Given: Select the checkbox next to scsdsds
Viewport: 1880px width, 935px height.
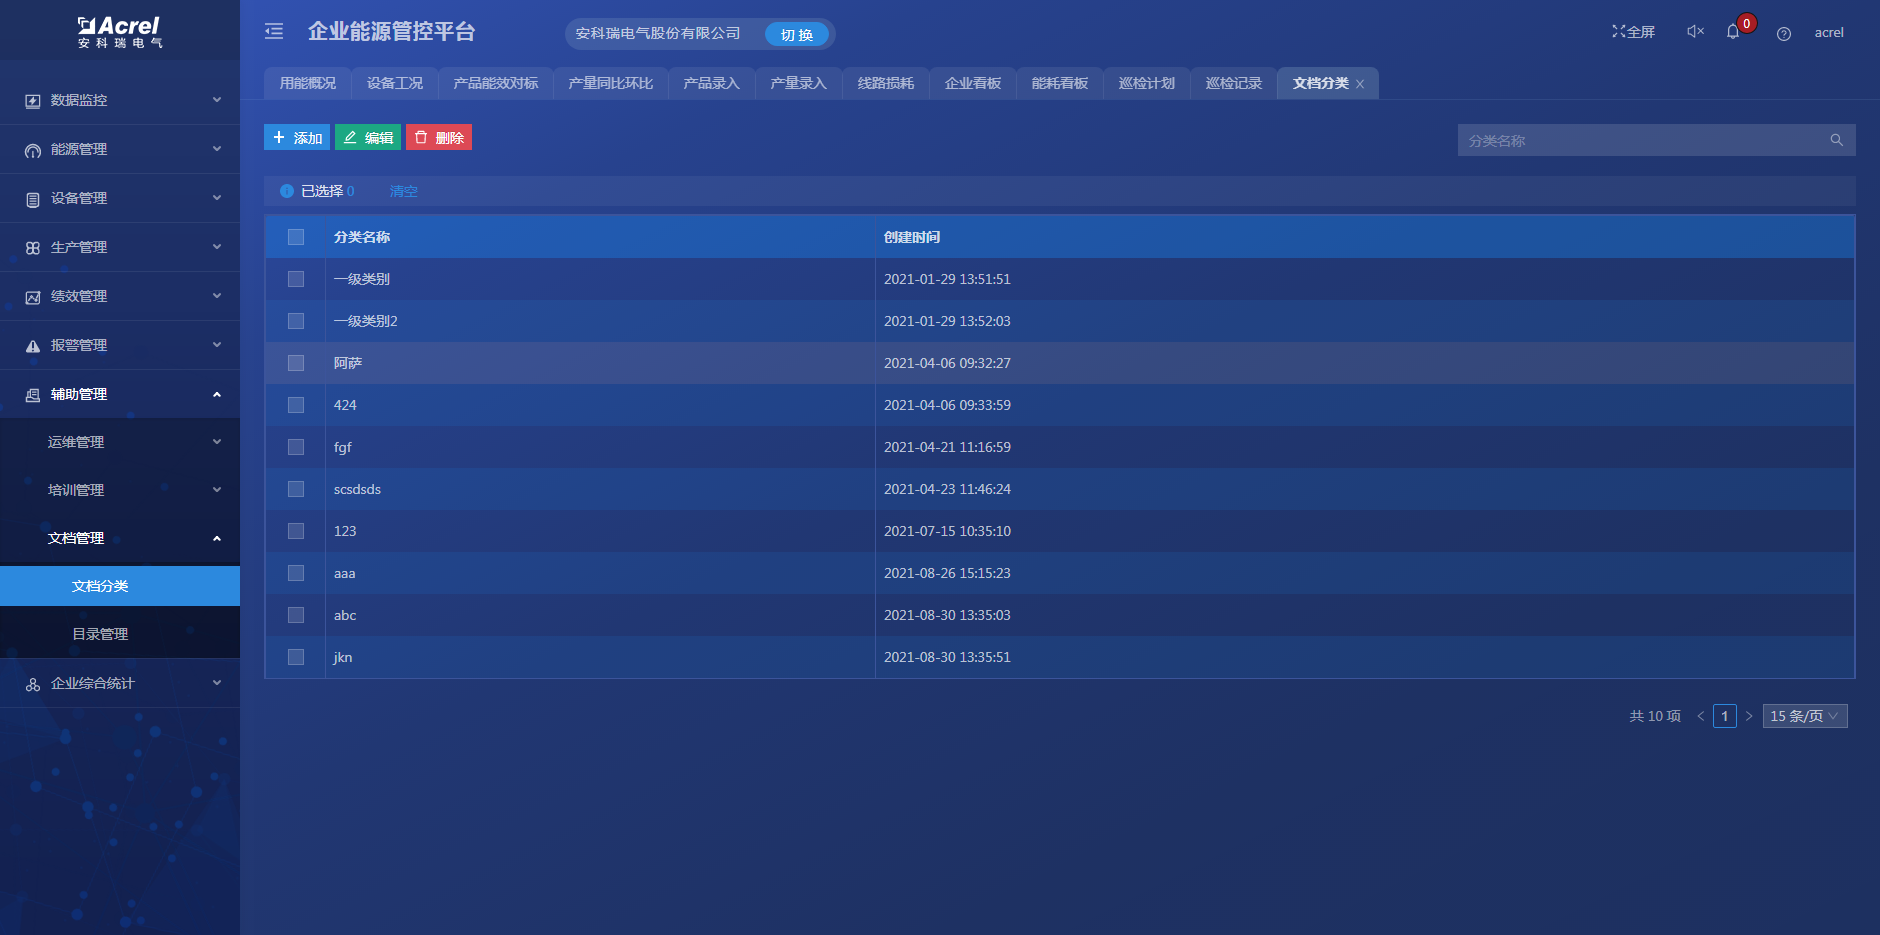Looking at the screenshot, I should click(296, 489).
